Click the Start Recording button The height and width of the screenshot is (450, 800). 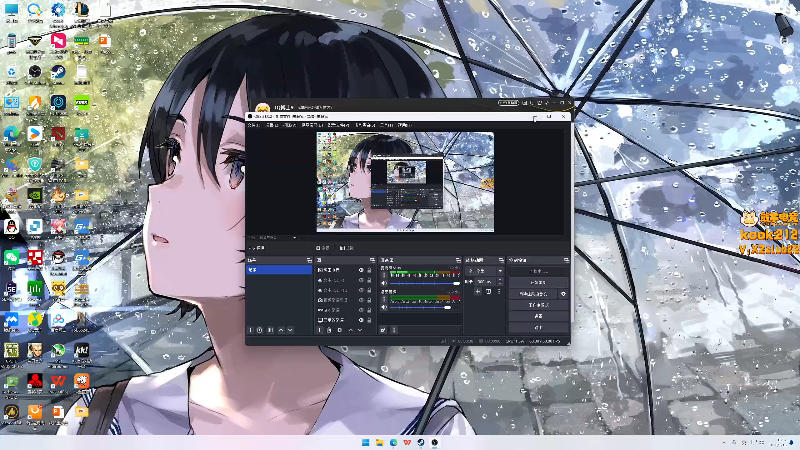[x=538, y=283]
